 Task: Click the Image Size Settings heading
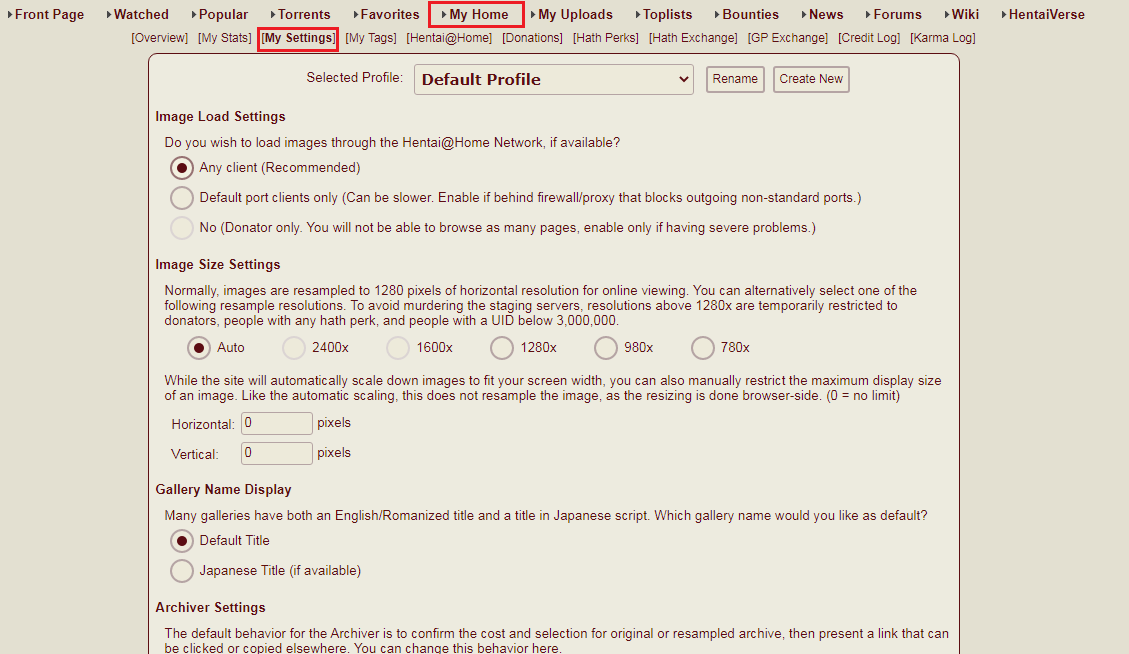tap(217, 264)
